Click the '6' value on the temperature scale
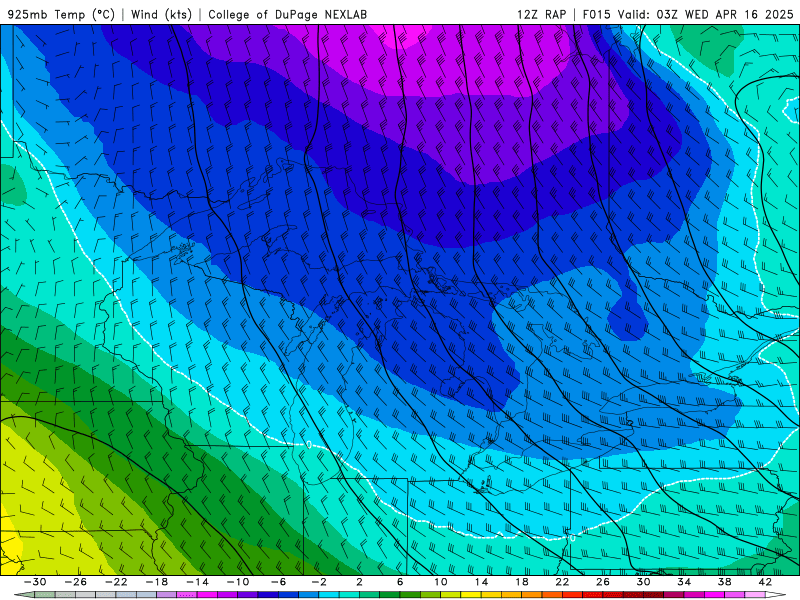 [400, 582]
